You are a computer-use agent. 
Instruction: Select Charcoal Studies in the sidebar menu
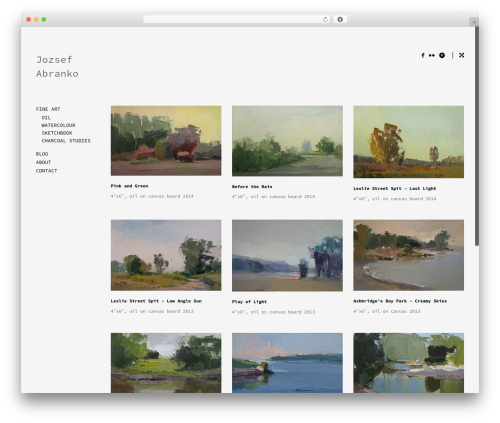click(x=66, y=141)
